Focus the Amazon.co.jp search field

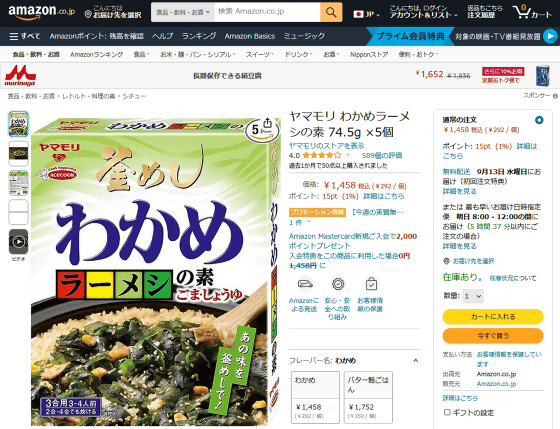point(267,12)
